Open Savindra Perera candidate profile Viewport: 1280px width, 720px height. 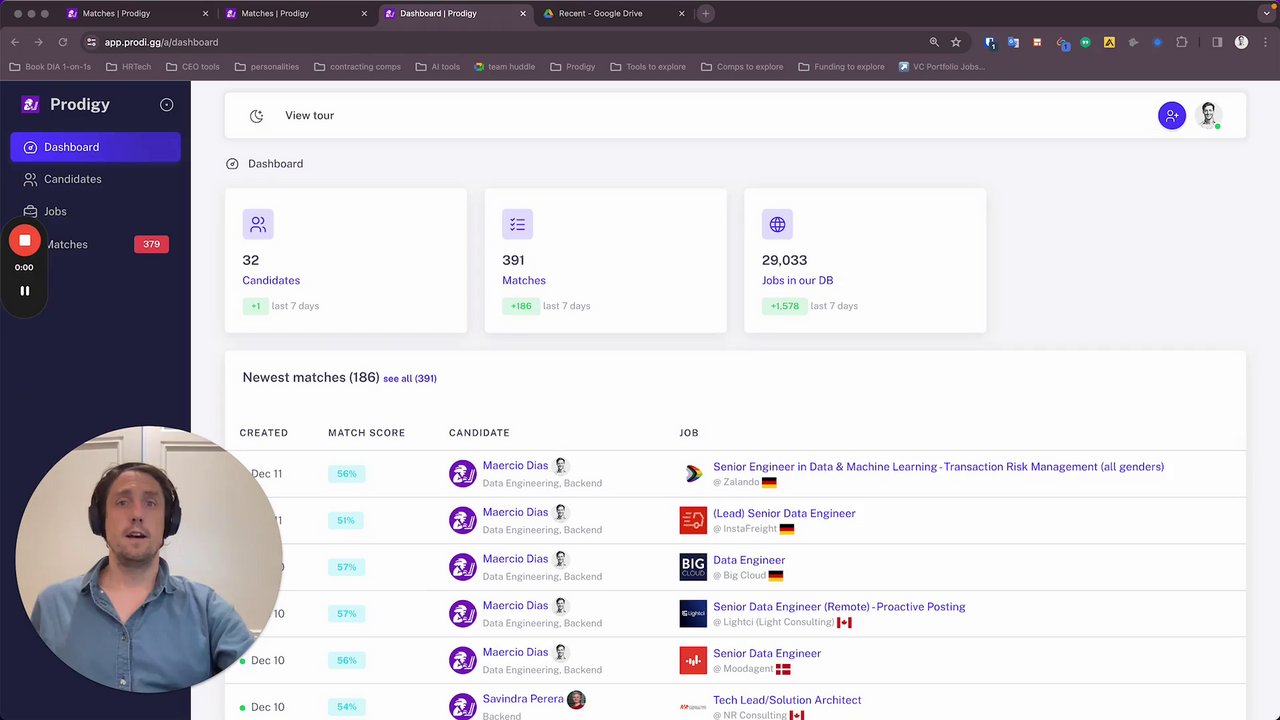[523, 699]
